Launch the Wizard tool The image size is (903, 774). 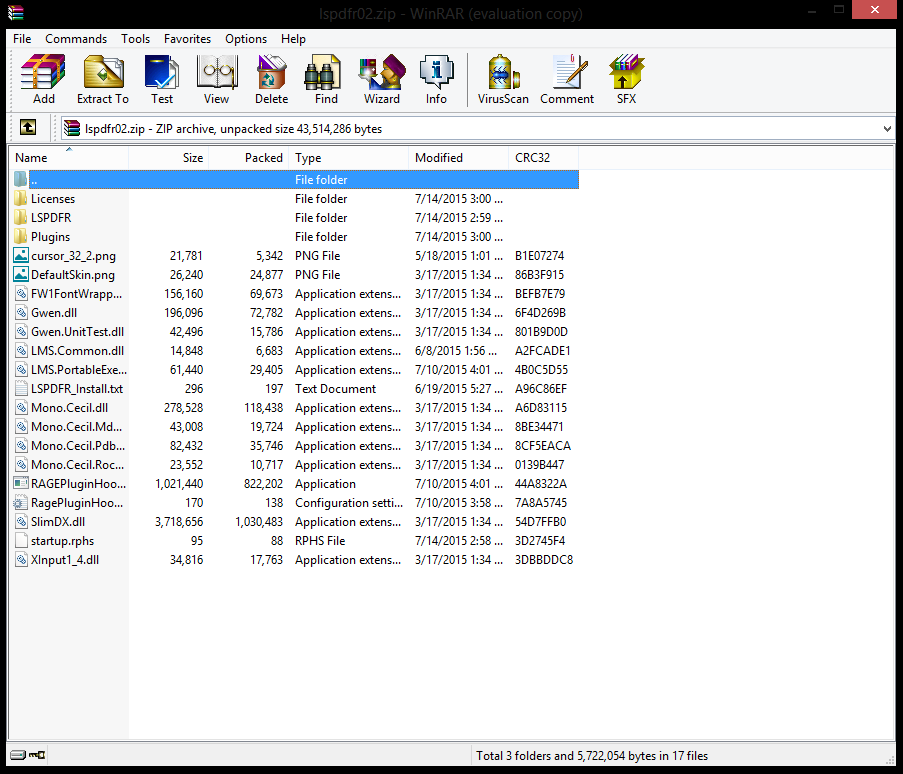coord(381,79)
